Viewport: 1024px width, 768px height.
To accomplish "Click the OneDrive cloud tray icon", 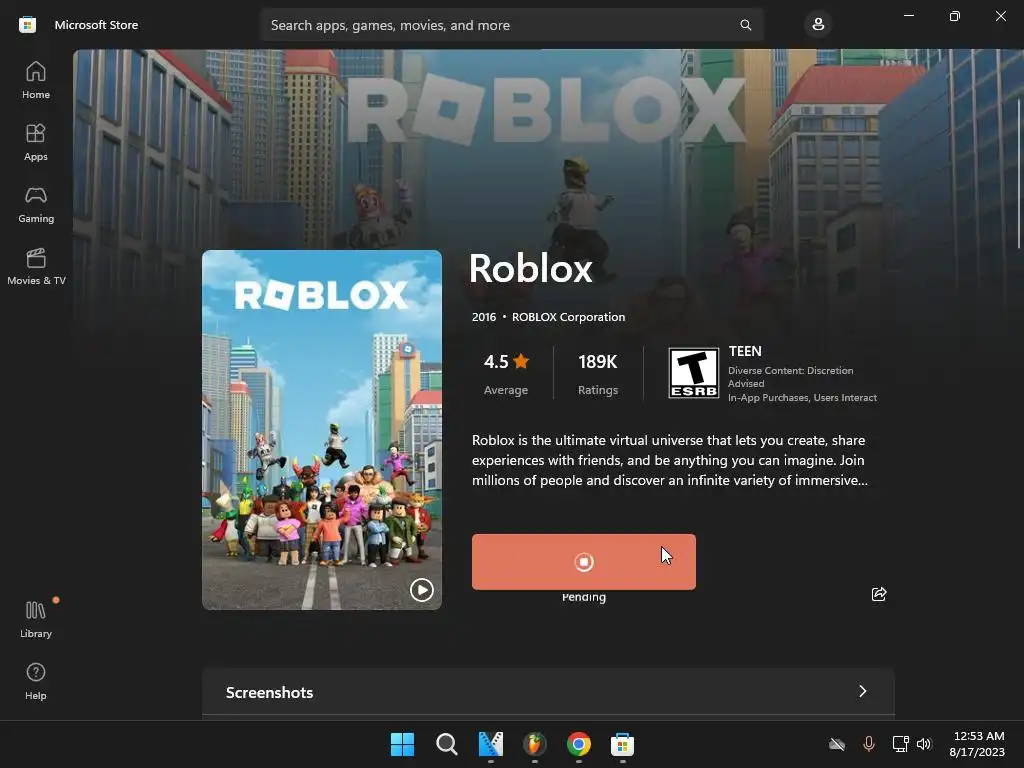I will point(837,744).
